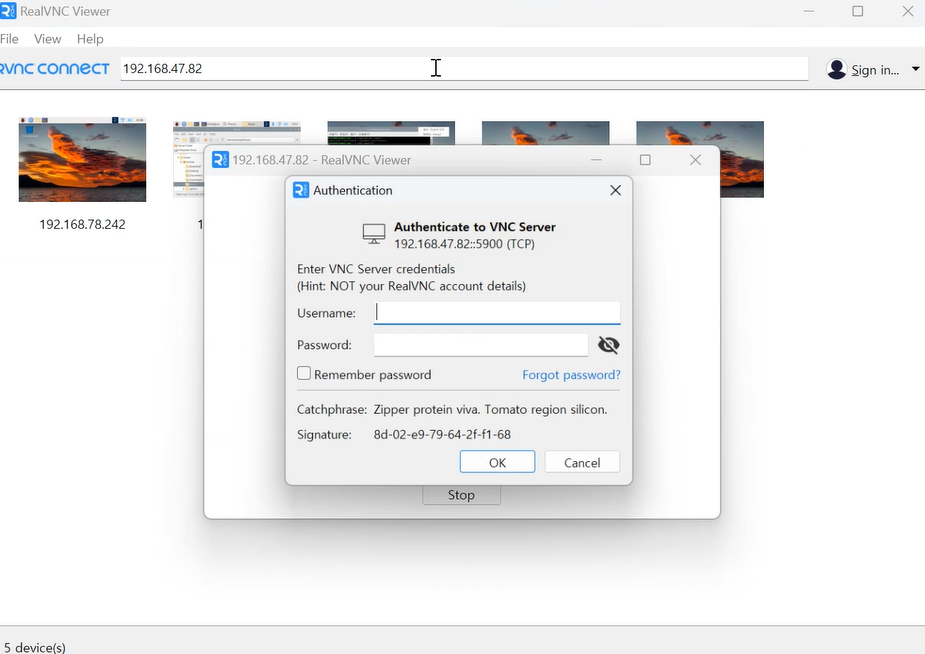
Task: Open the Help menu
Action: coord(90,39)
